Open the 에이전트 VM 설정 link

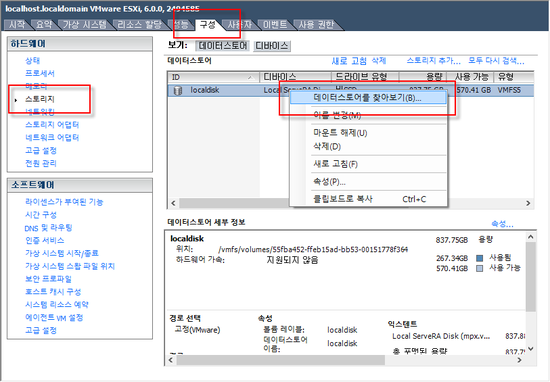pyautogui.click(x=54, y=317)
